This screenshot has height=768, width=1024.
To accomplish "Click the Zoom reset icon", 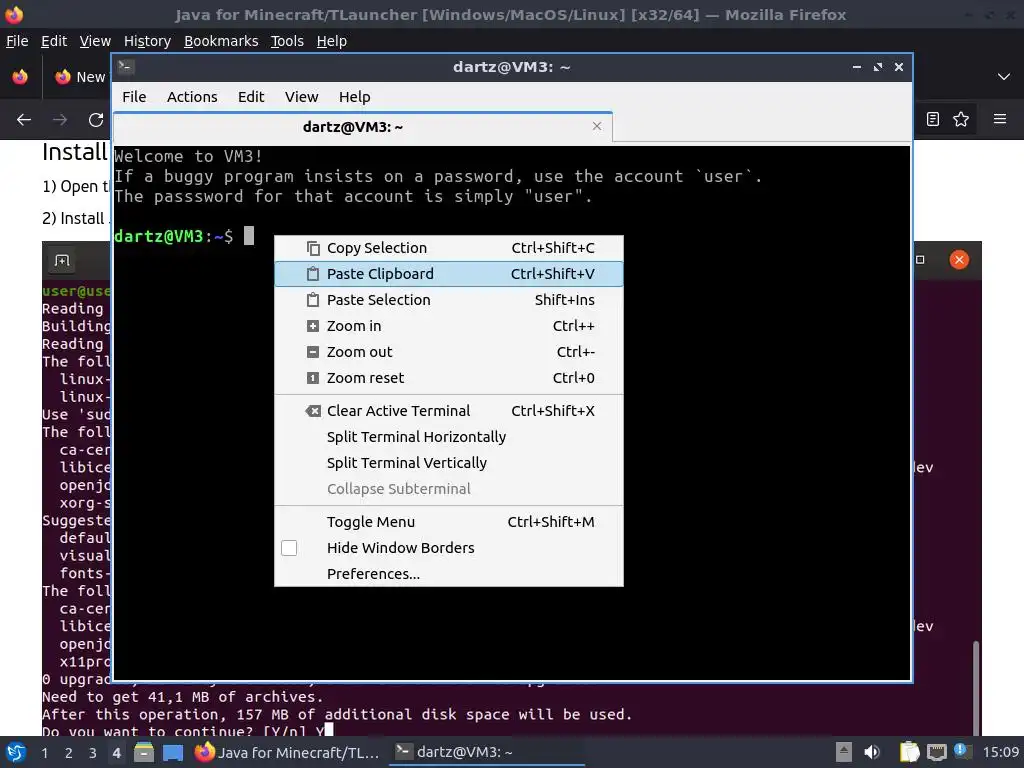I will click(x=313, y=378).
